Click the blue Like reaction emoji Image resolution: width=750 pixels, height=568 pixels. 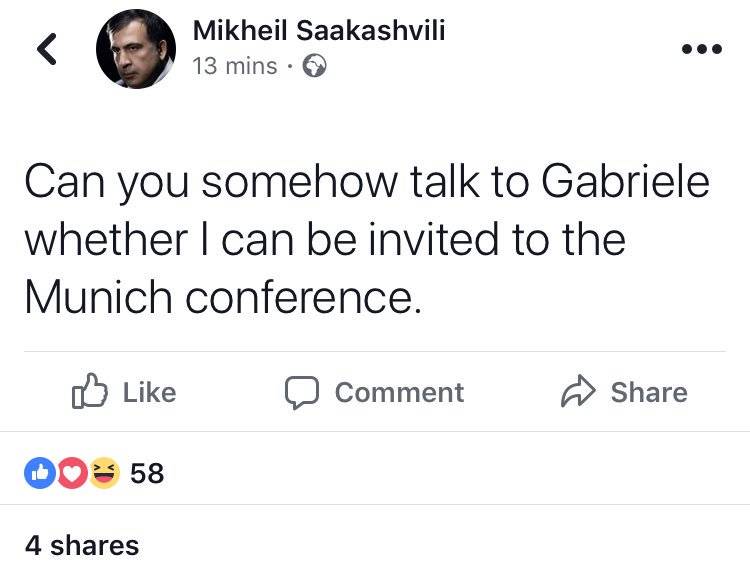click(38, 472)
